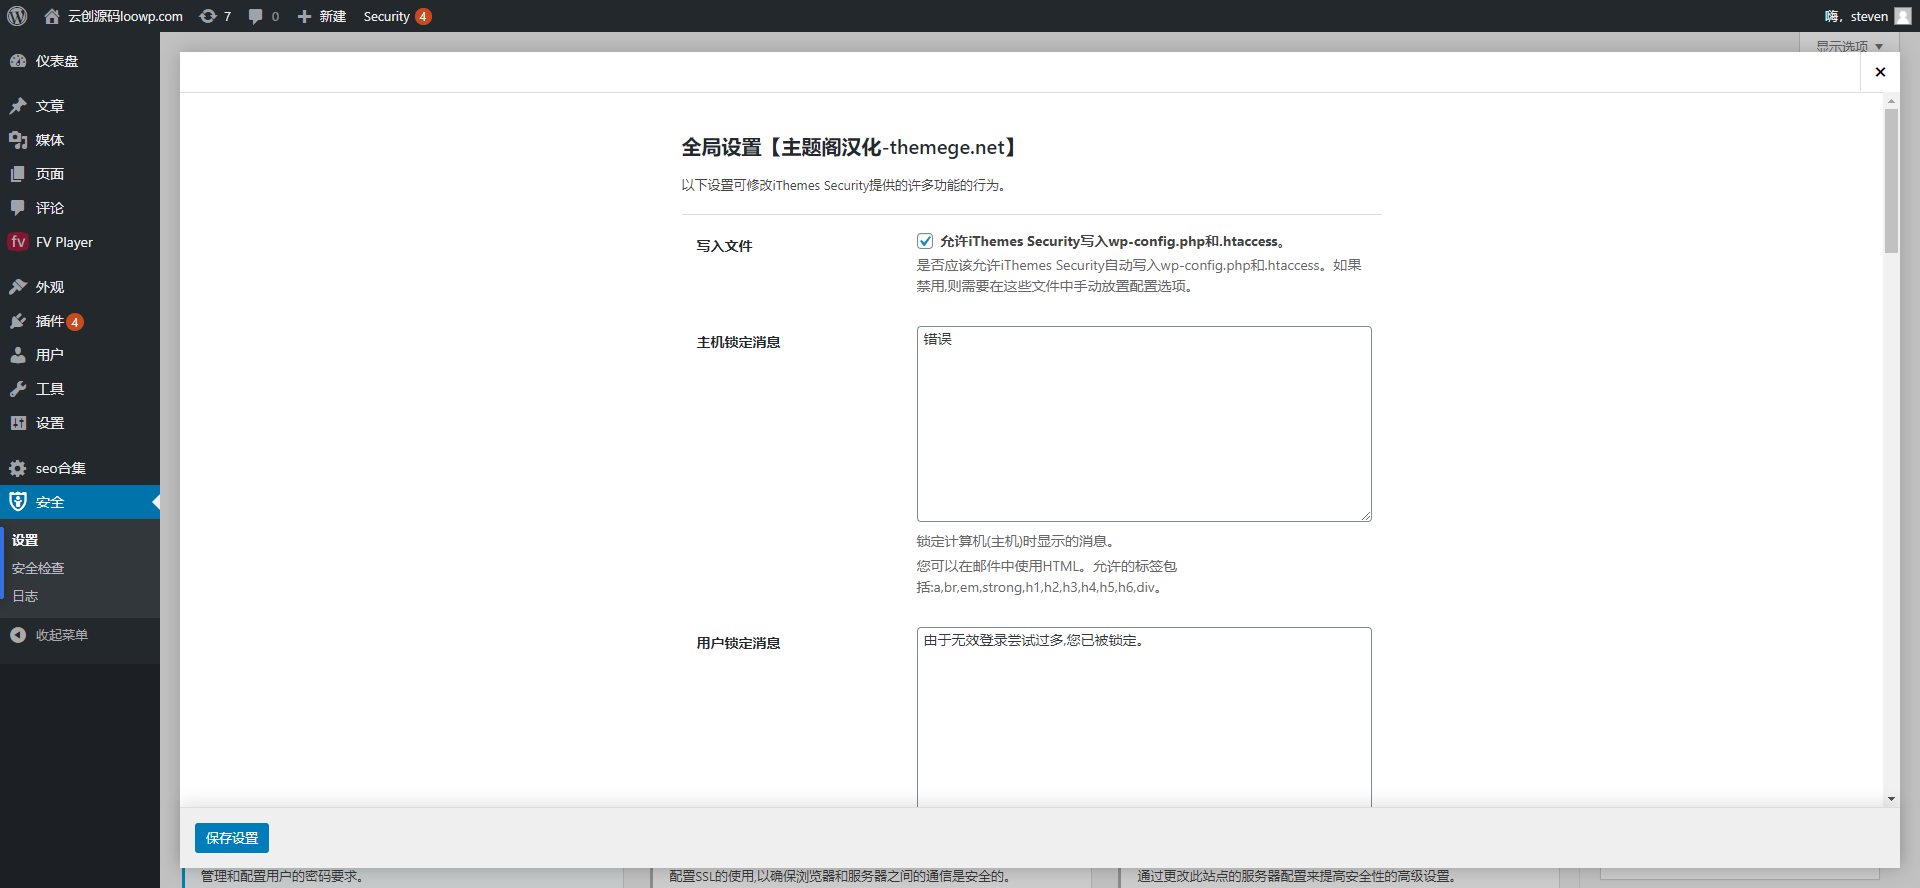The width and height of the screenshot is (1920, 888).
Task: Open the site home icon 云创源码loowp.com
Action: pos(52,16)
